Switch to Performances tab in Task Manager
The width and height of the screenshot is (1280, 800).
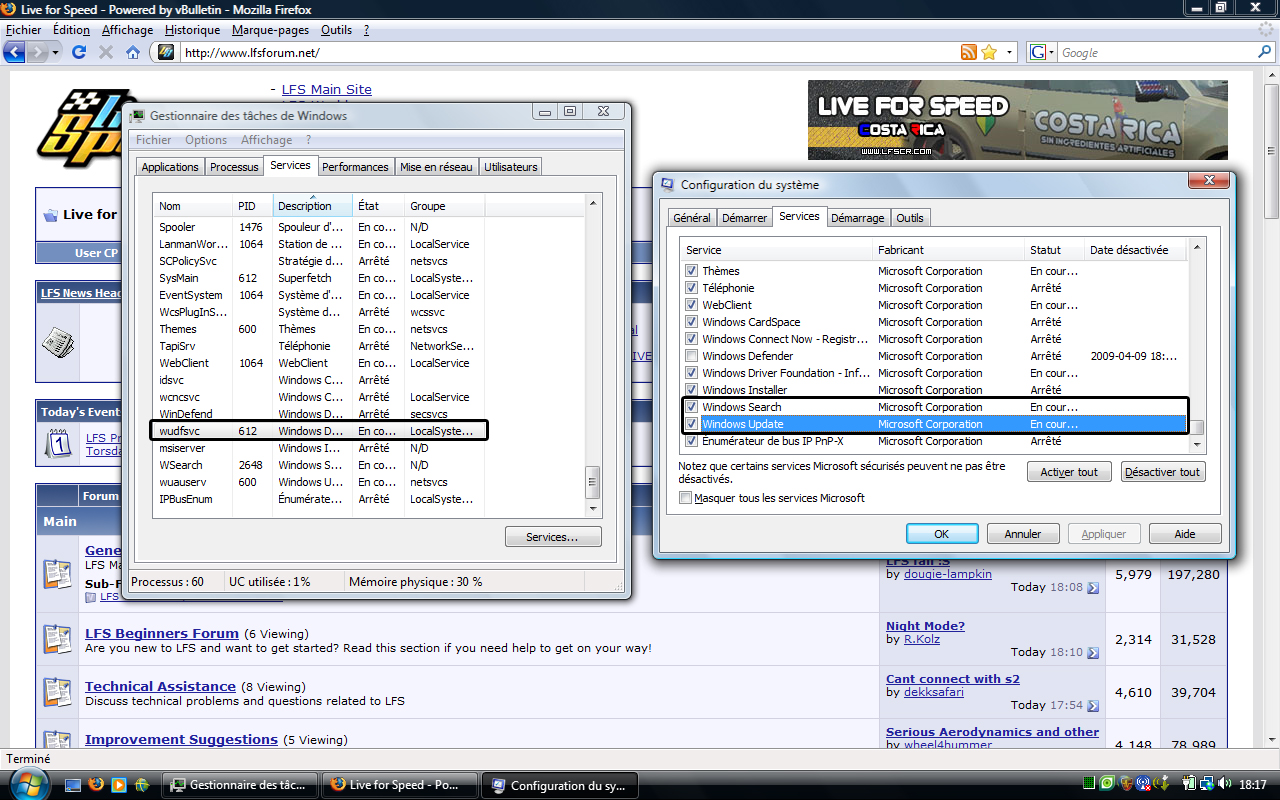pos(355,167)
